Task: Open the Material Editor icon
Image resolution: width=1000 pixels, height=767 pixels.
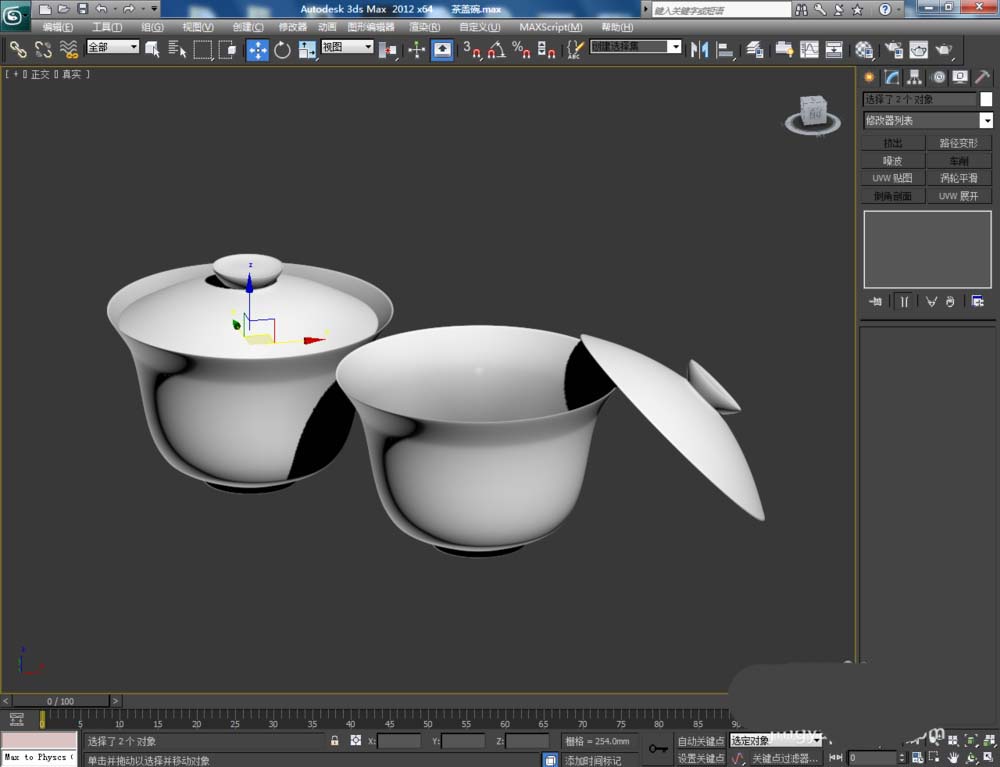Action: (864, 50)
